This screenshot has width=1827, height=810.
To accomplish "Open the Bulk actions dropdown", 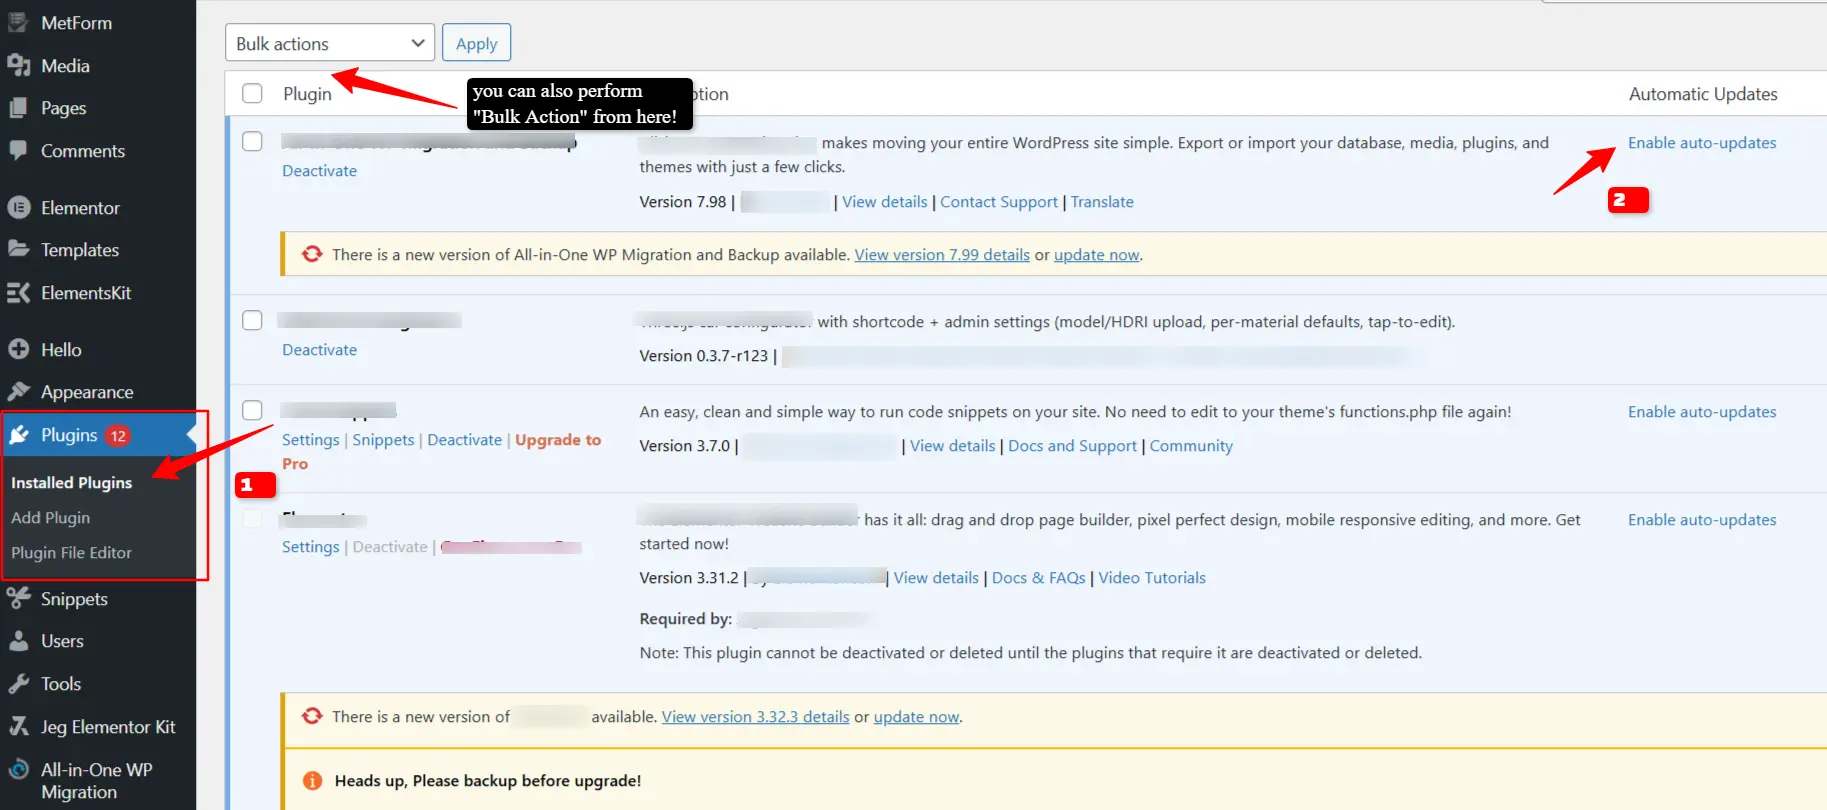I will tap(330, 43).
